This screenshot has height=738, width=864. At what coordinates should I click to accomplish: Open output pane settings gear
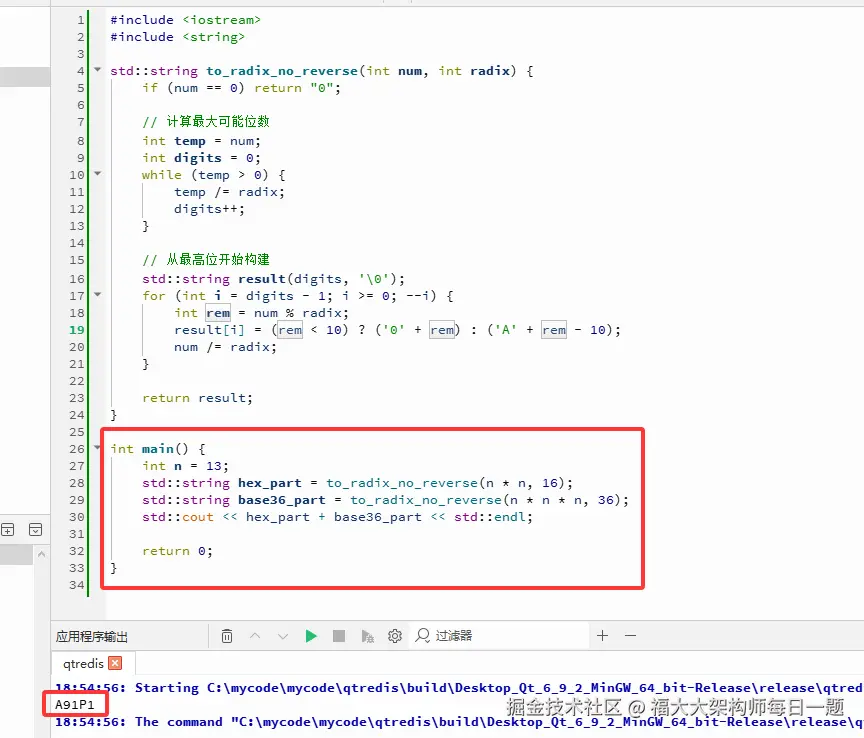(x=395, y=636)
